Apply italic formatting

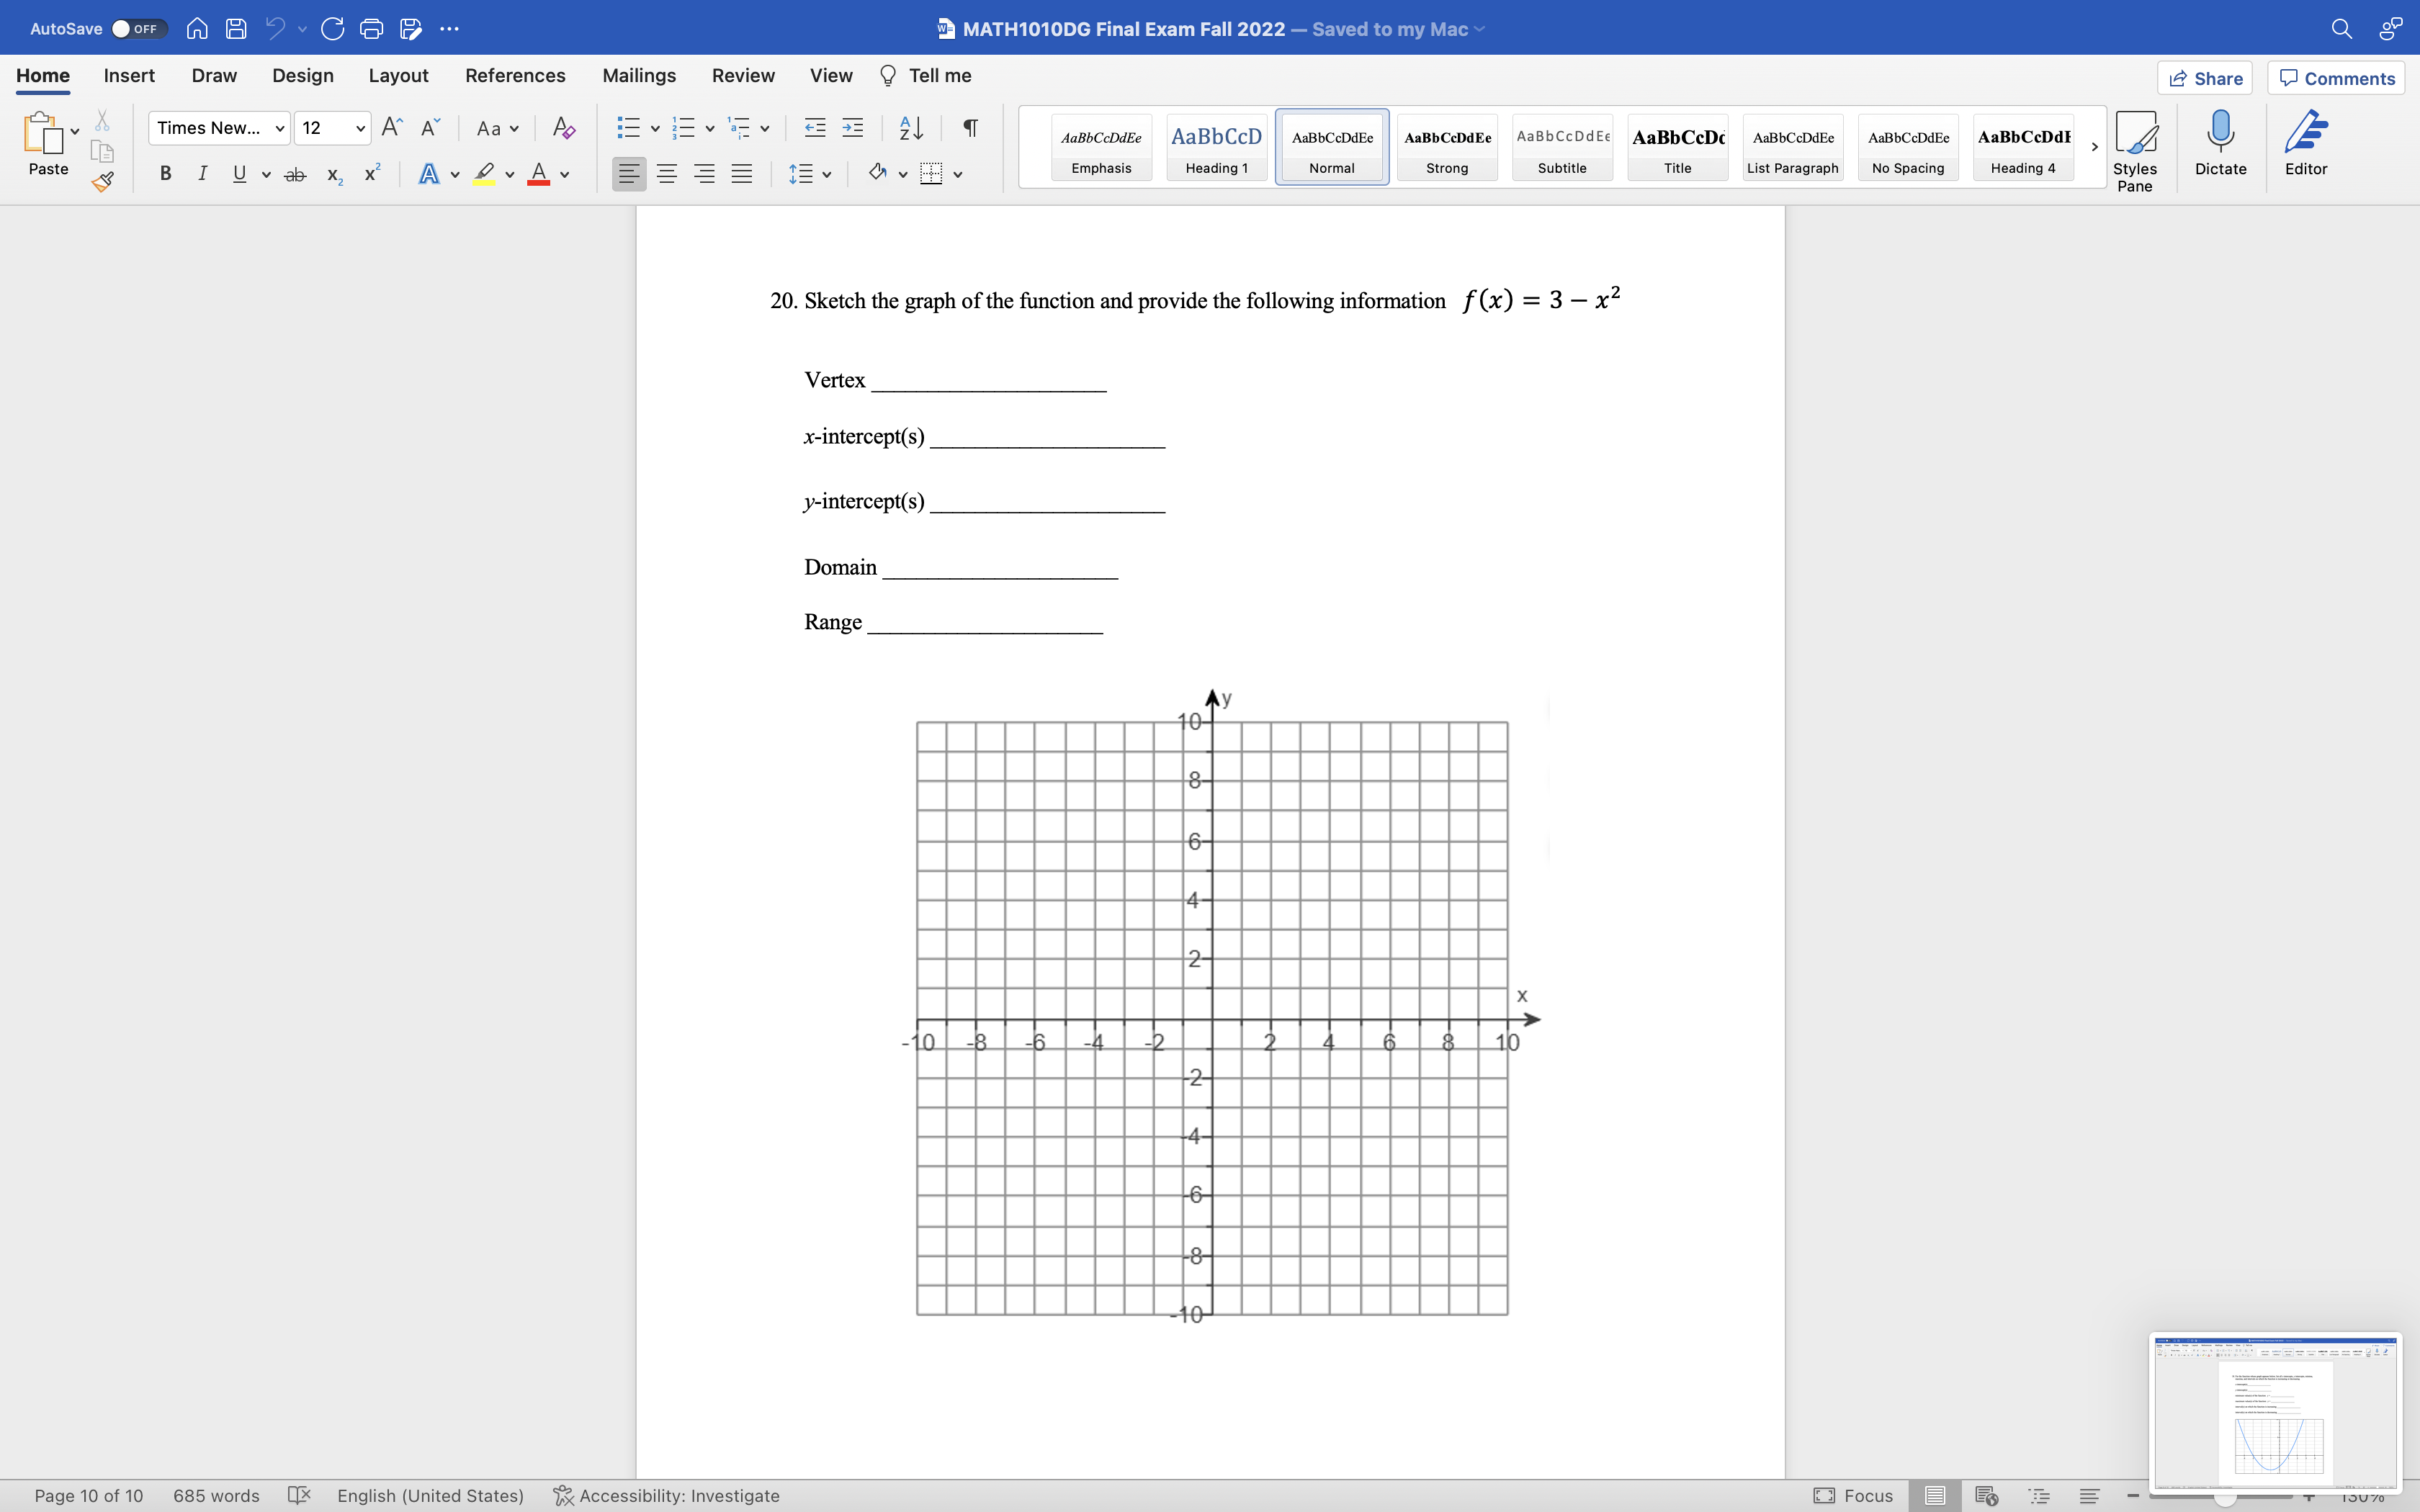(202, 173)
